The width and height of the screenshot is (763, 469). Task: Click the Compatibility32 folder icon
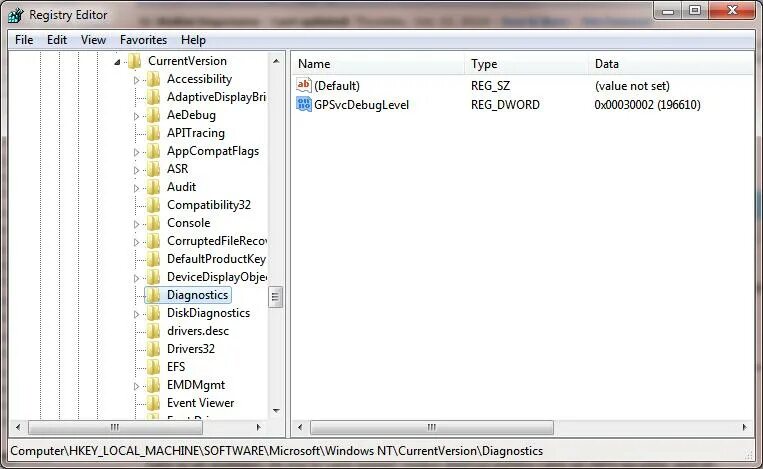pos(153,205)
